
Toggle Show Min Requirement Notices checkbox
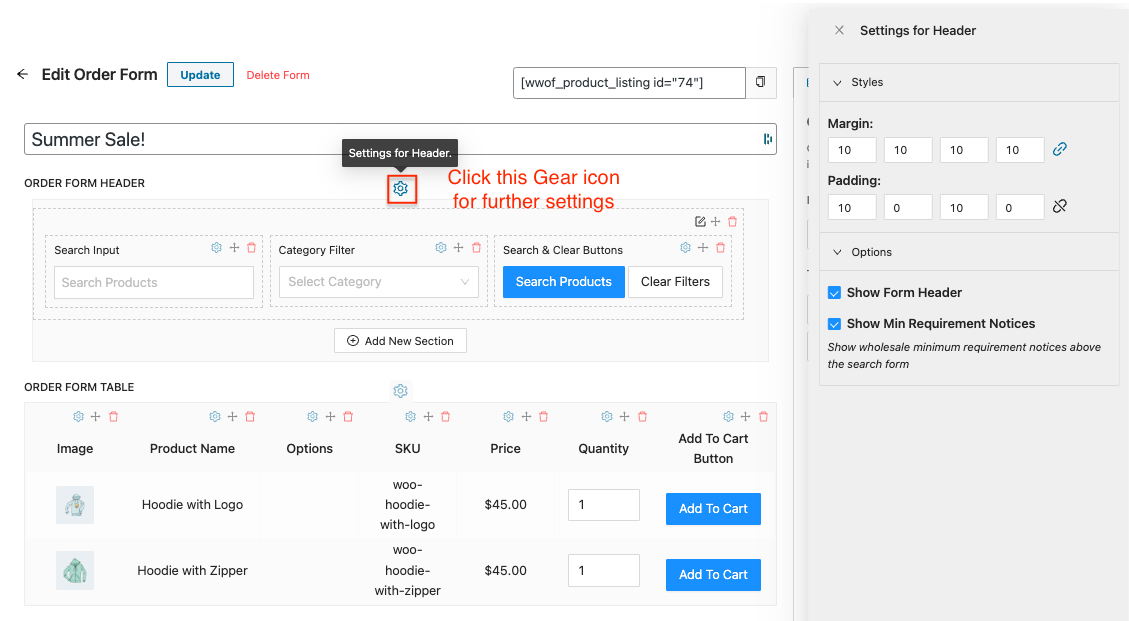pyautogui.click(x=834, y=324)
